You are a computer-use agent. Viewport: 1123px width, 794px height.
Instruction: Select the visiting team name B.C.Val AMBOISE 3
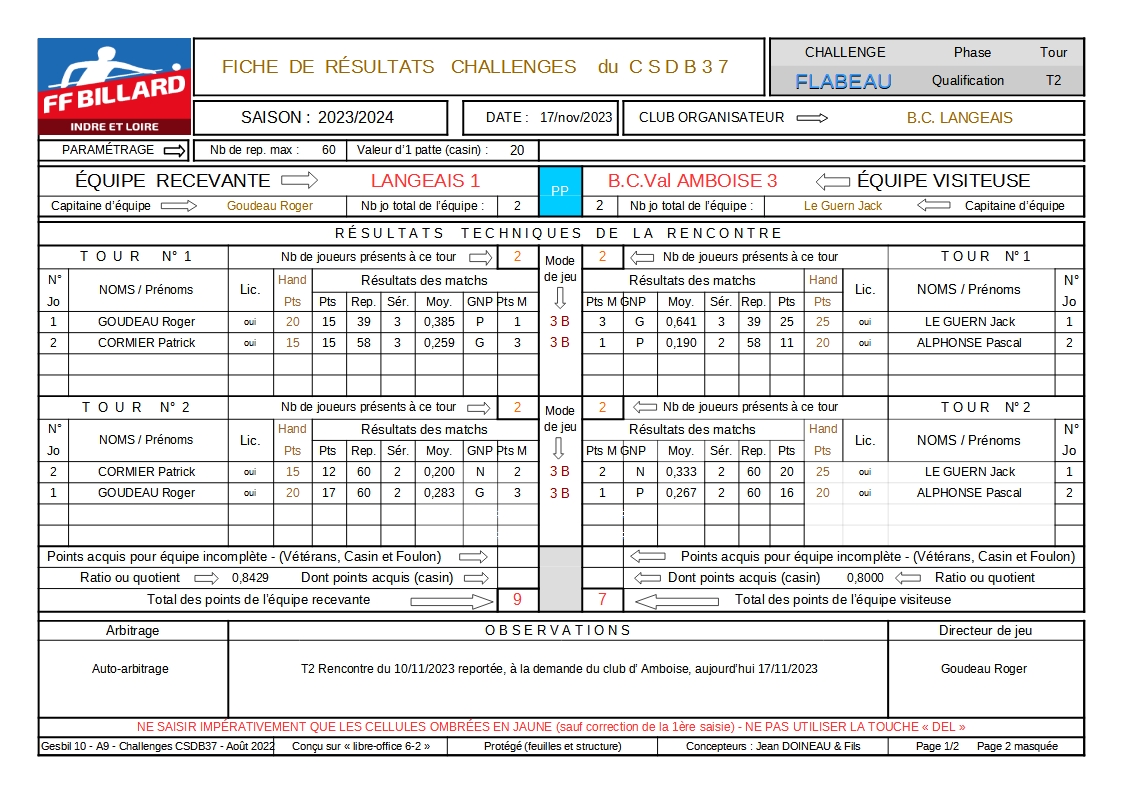693,181
